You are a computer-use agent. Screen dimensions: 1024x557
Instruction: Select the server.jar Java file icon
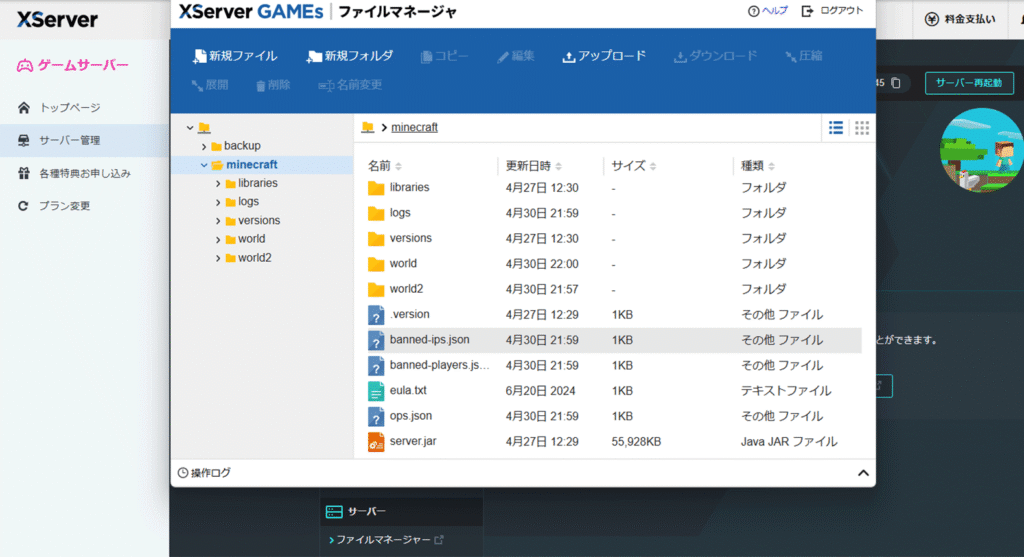tap(376, 442)
